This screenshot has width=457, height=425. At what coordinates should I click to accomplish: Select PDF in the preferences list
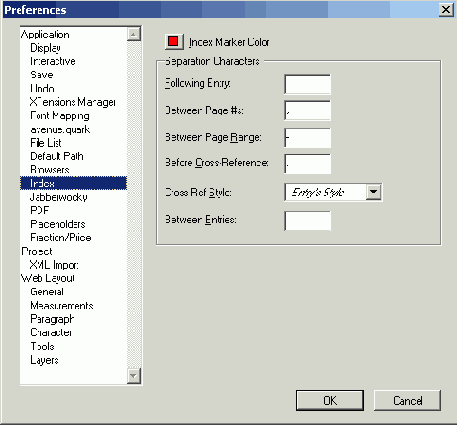(x=40, y=210)
